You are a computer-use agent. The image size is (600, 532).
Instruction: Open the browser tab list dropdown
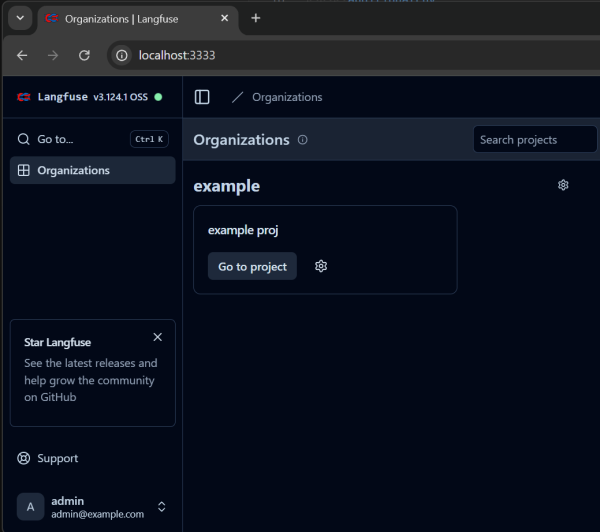click(x=19, y=18)
